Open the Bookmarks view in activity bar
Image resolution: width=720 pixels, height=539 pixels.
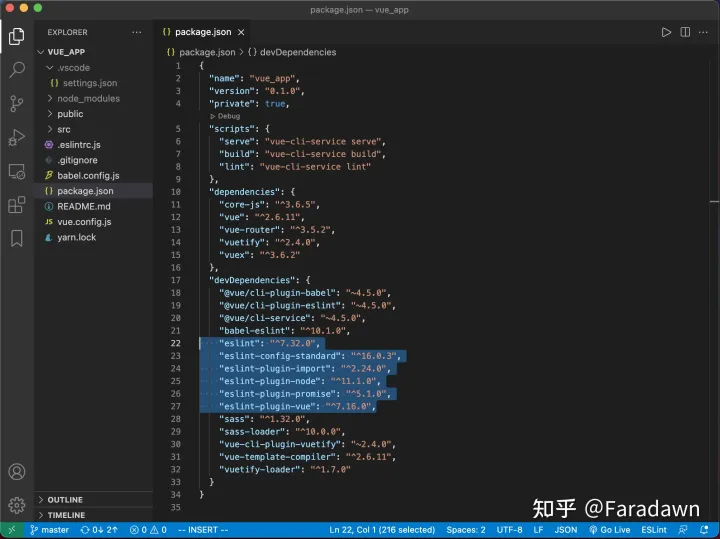coord(17,238)
